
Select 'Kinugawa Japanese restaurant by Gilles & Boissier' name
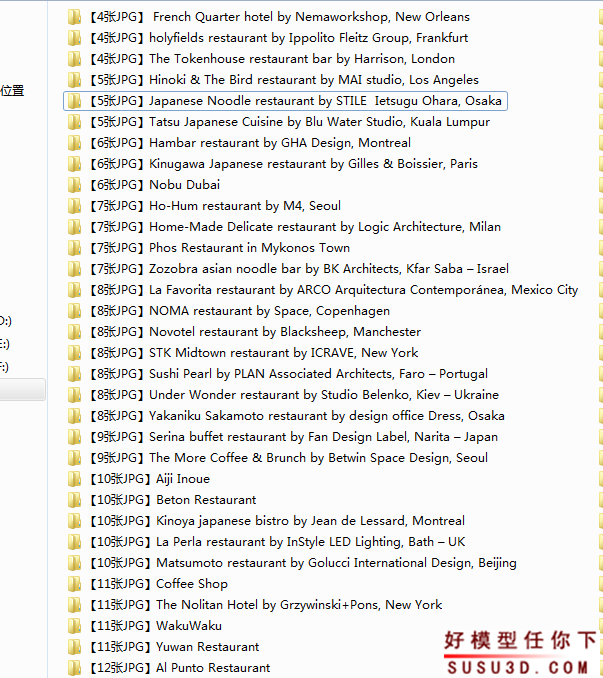(313, 164)
